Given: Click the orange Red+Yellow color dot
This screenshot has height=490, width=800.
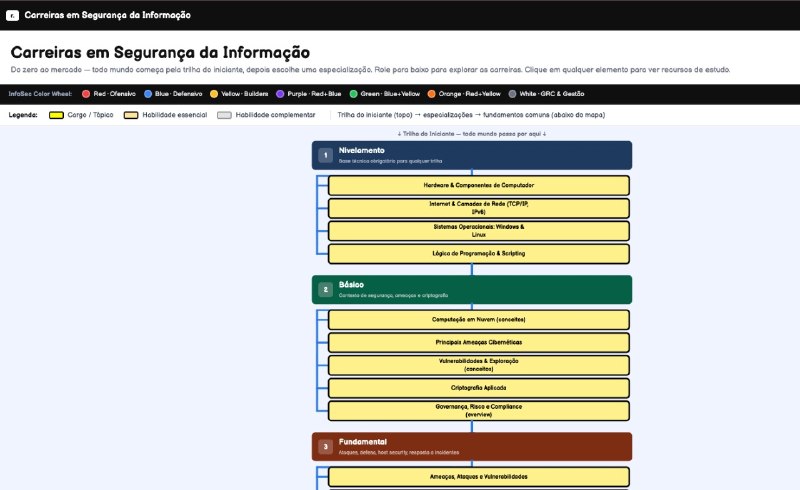Looking at the screenshot, I should point(431,94).
